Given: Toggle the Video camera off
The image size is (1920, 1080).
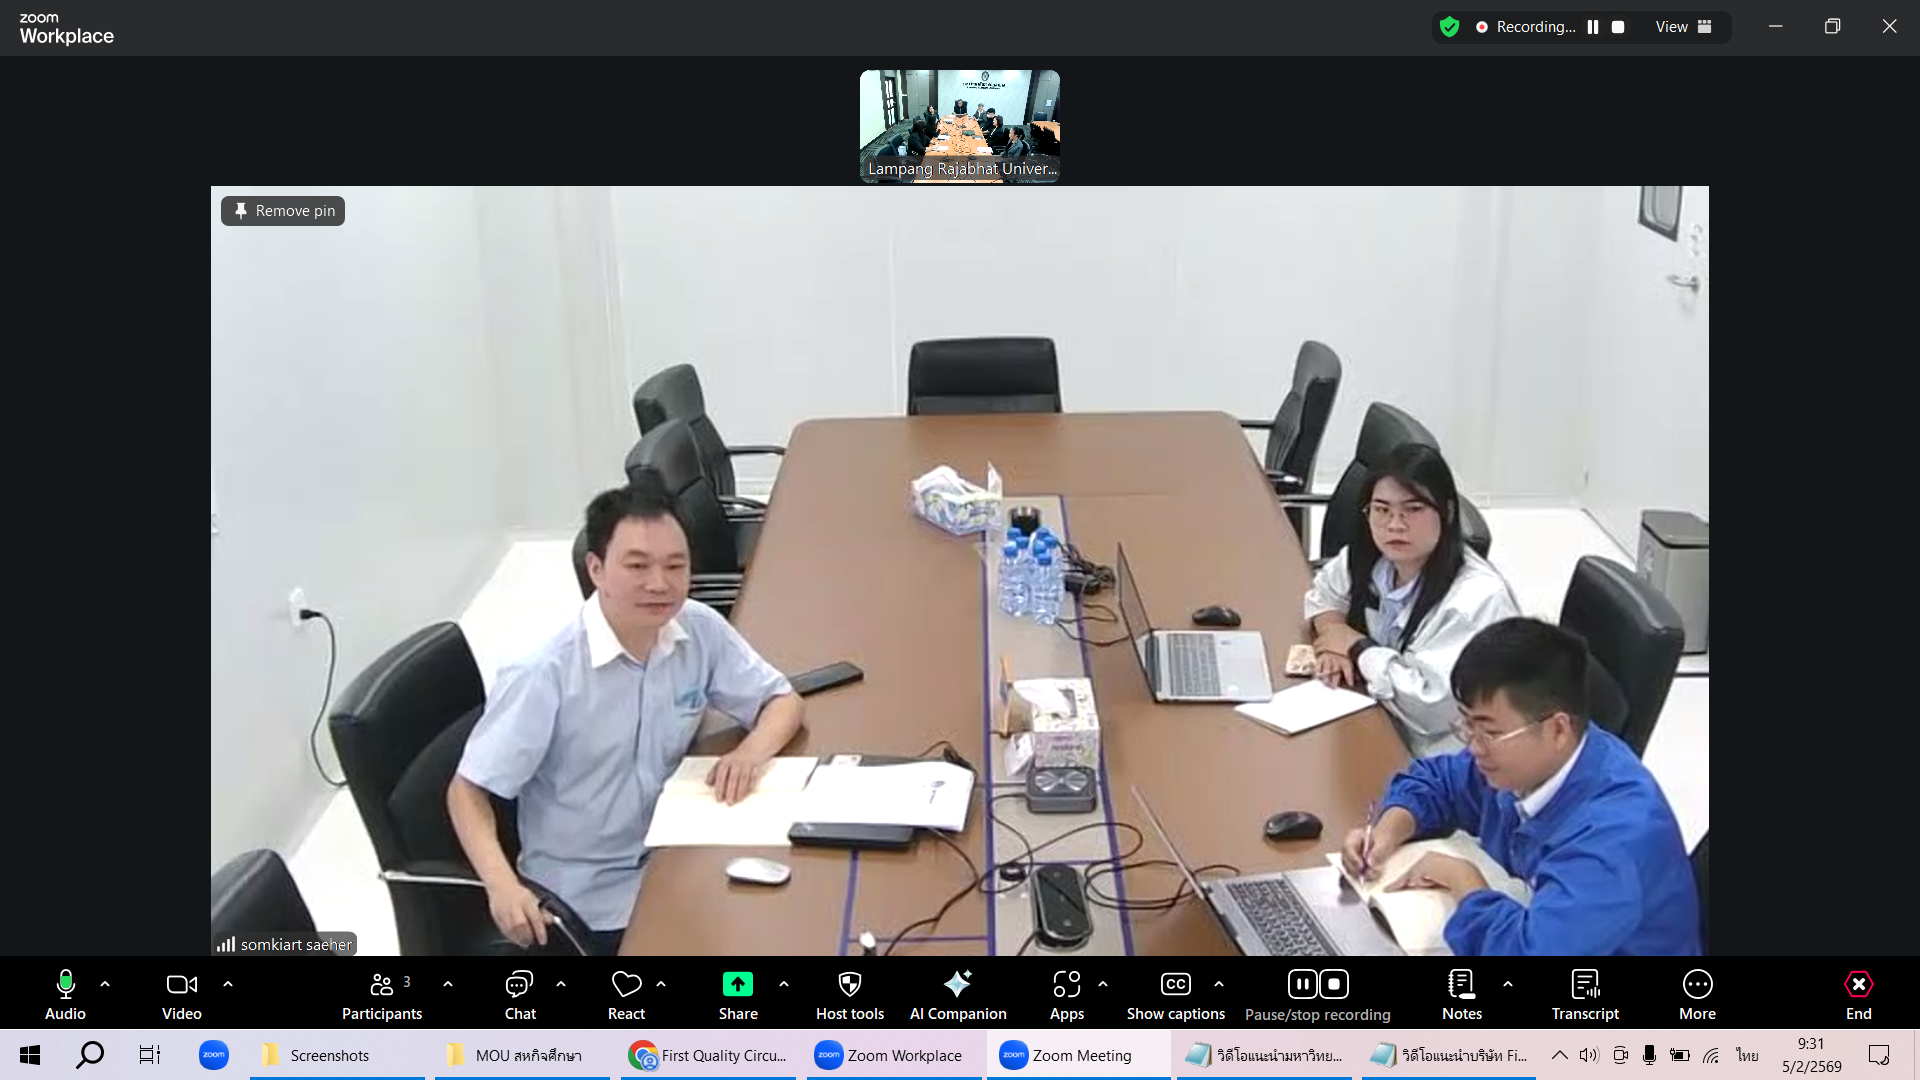Looking at the screenshot, I should [181, 985].
